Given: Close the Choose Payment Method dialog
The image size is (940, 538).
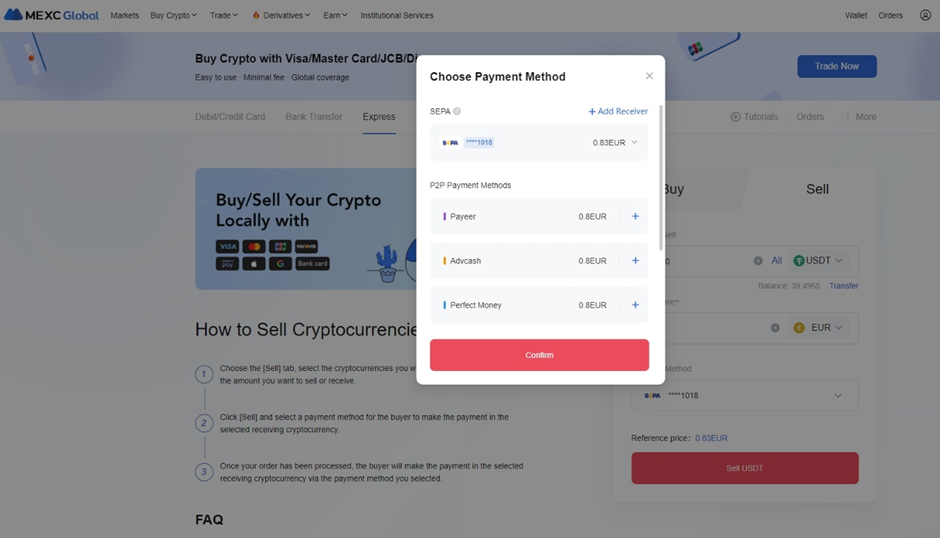Looking at the screenshot, I should pos(649,76).
